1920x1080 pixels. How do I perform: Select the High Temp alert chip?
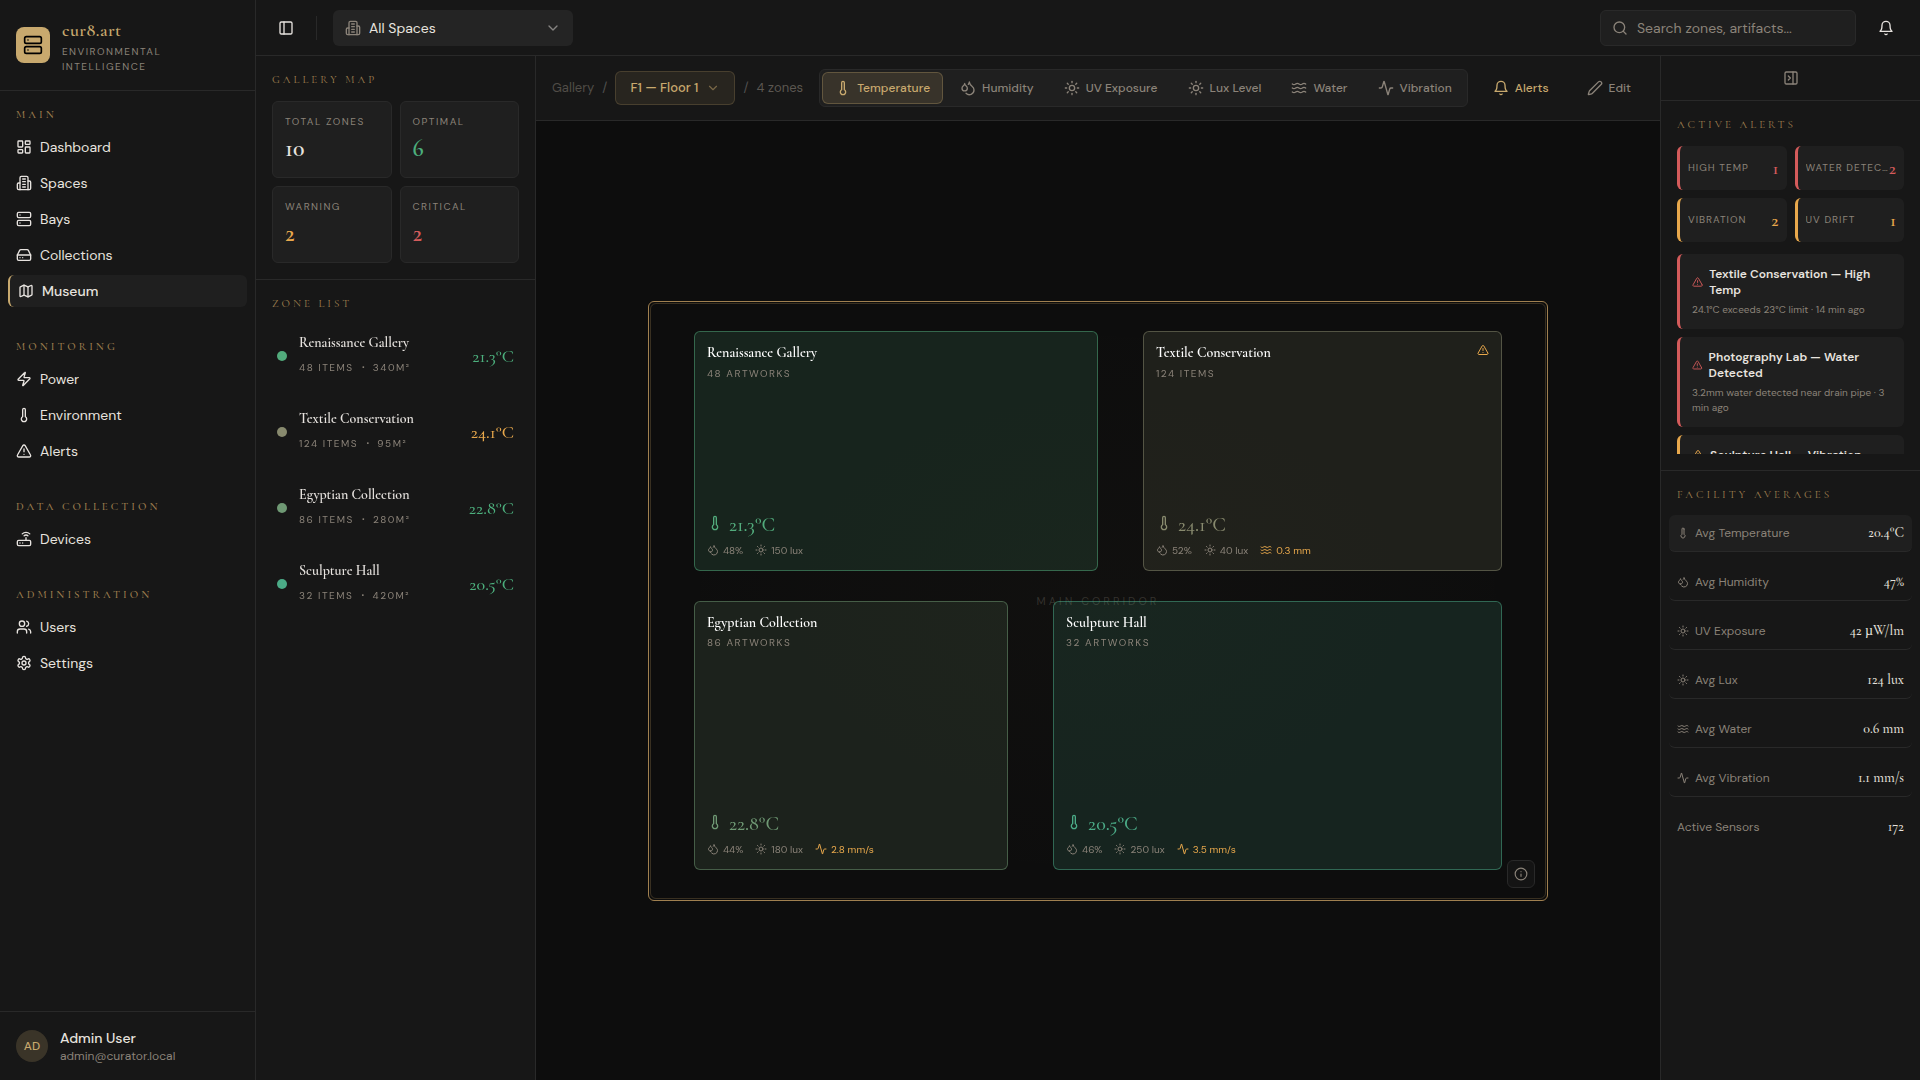1731,168
